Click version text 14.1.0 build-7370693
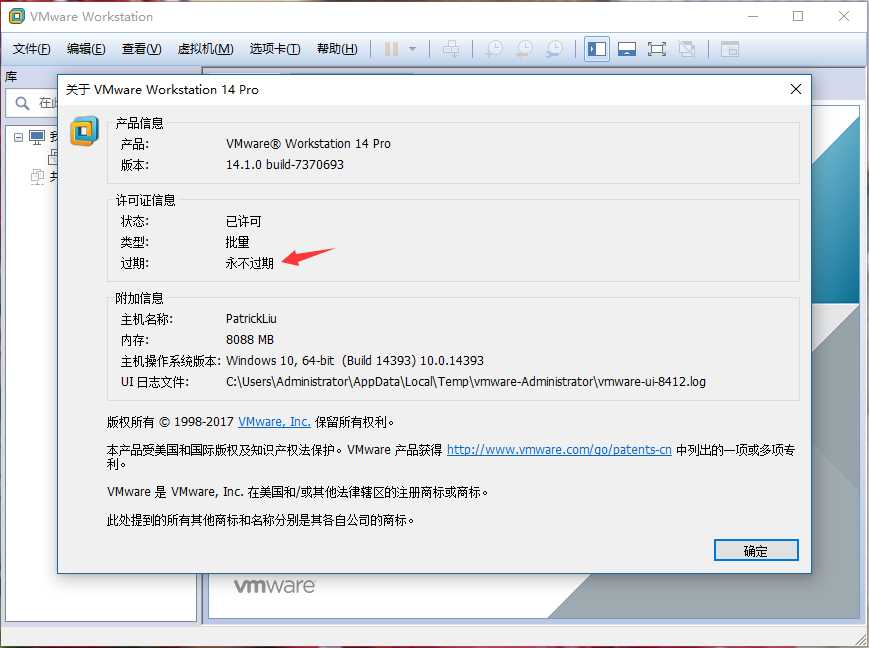 [x=285, y=165]
